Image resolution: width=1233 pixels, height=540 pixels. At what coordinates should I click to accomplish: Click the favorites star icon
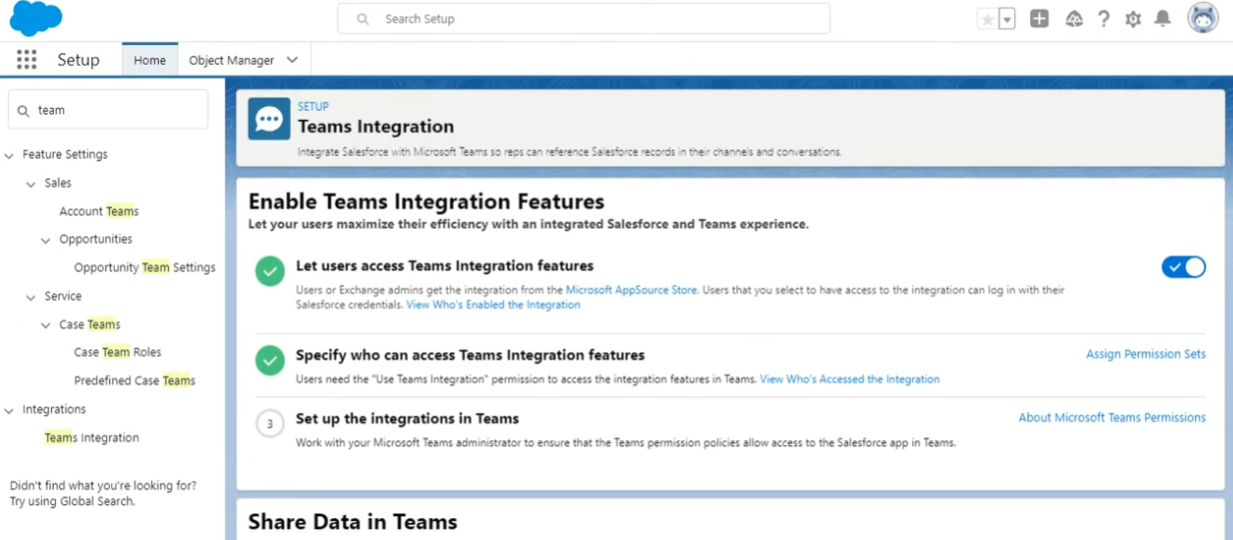(x=987, y=19)
